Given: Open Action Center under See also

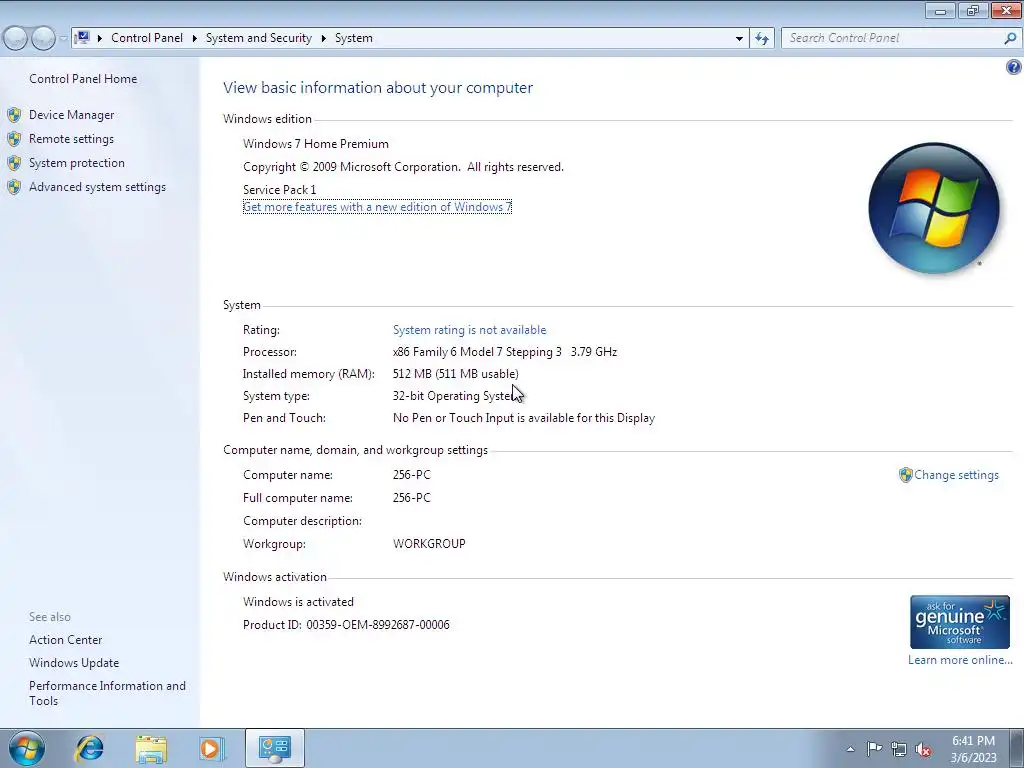Looking at the screenshot, I should tap(65, 640).
